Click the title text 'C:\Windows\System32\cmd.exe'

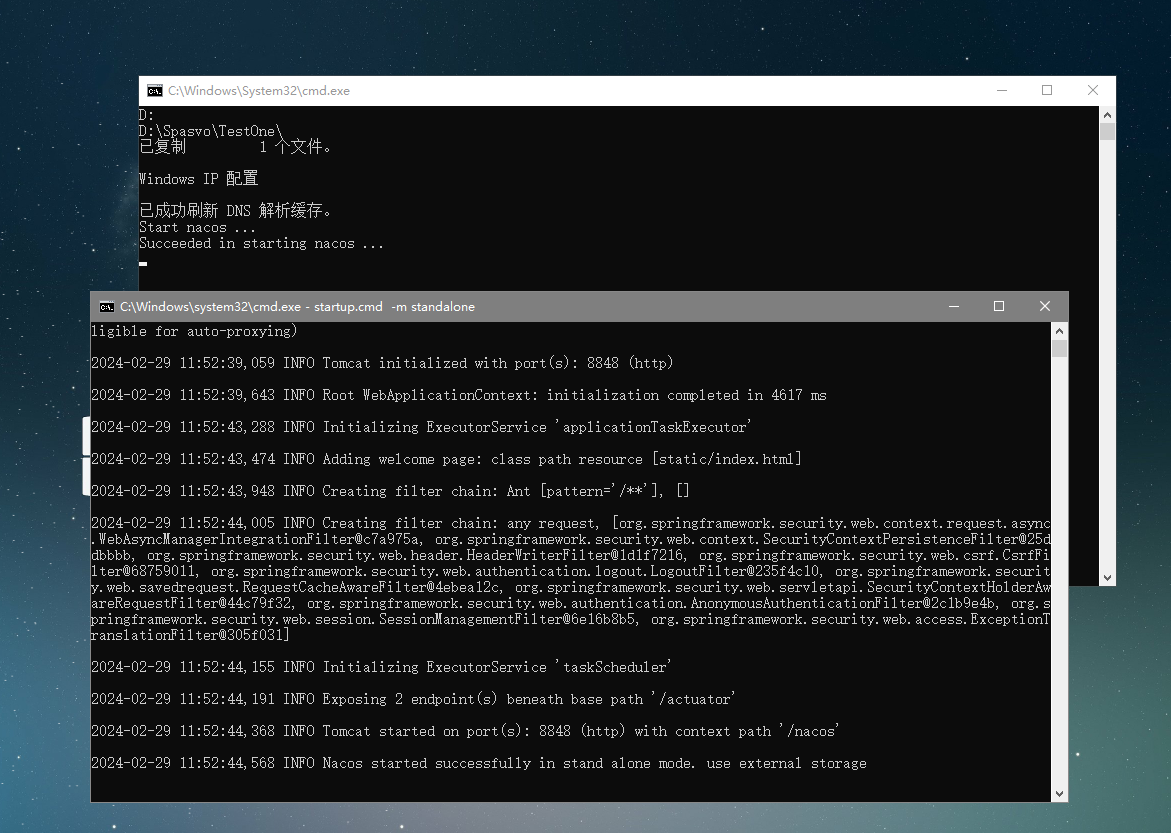[x=258, y=90]
